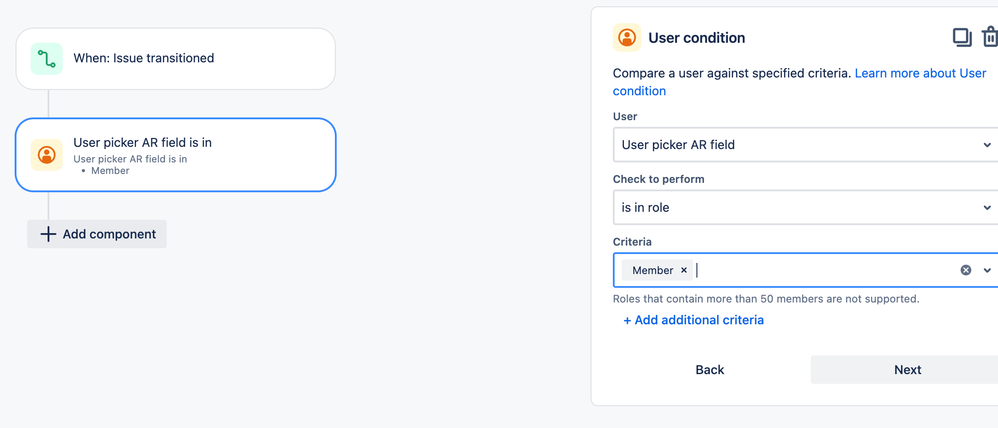Image resolution: width=998 pixels, height=428 pixels.
Task: Delete the User condition with the trash icon
Action: (x=989, y=38)
